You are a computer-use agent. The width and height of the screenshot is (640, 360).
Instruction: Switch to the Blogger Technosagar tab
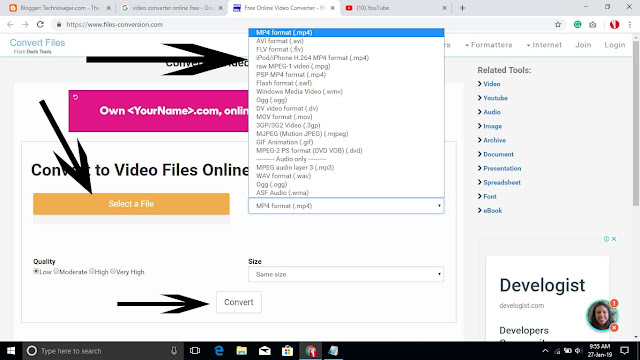click(60, 8)
